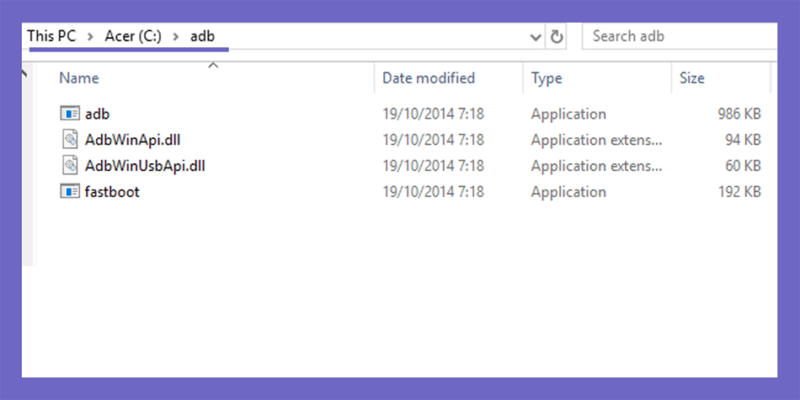This screenshot has width=800, height=400.
Task: Sort files by Name column
Action: point(79,78)
